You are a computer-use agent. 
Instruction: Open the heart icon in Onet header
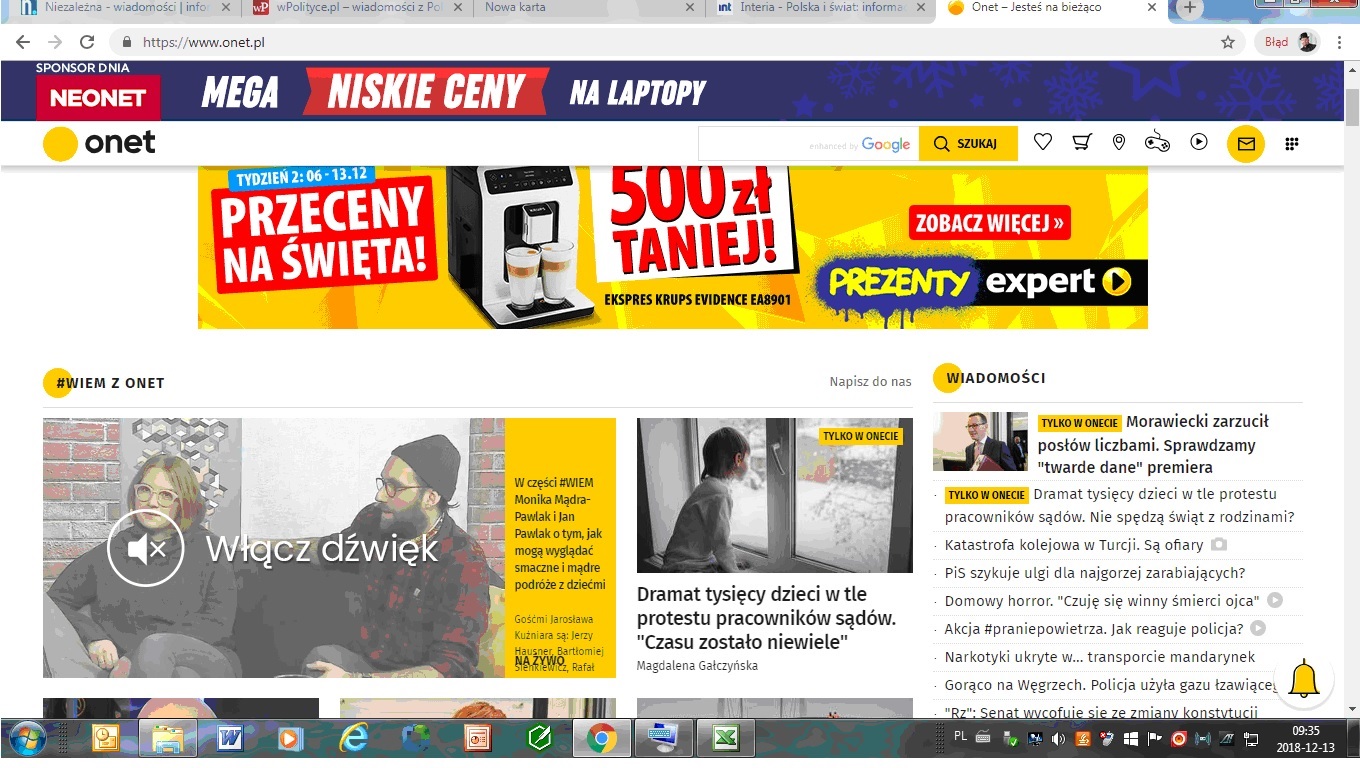(x=1043, y=143)
